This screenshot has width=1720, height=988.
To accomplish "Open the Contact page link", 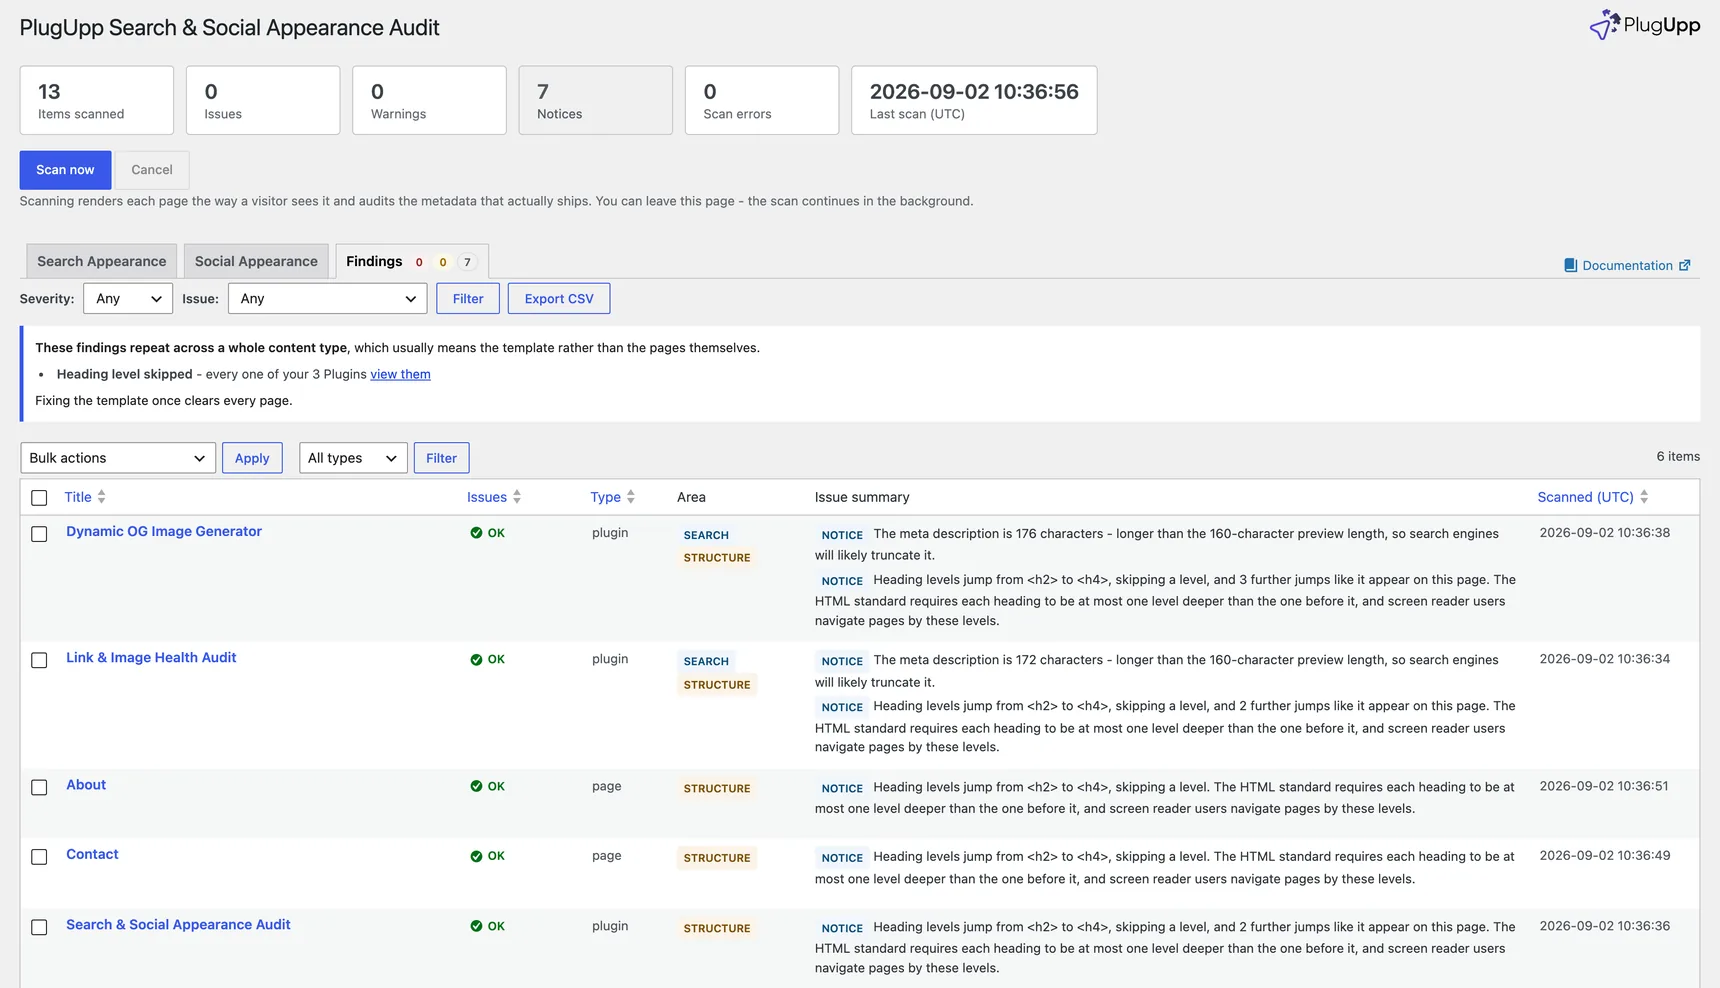I will click(x=92, y=854).
